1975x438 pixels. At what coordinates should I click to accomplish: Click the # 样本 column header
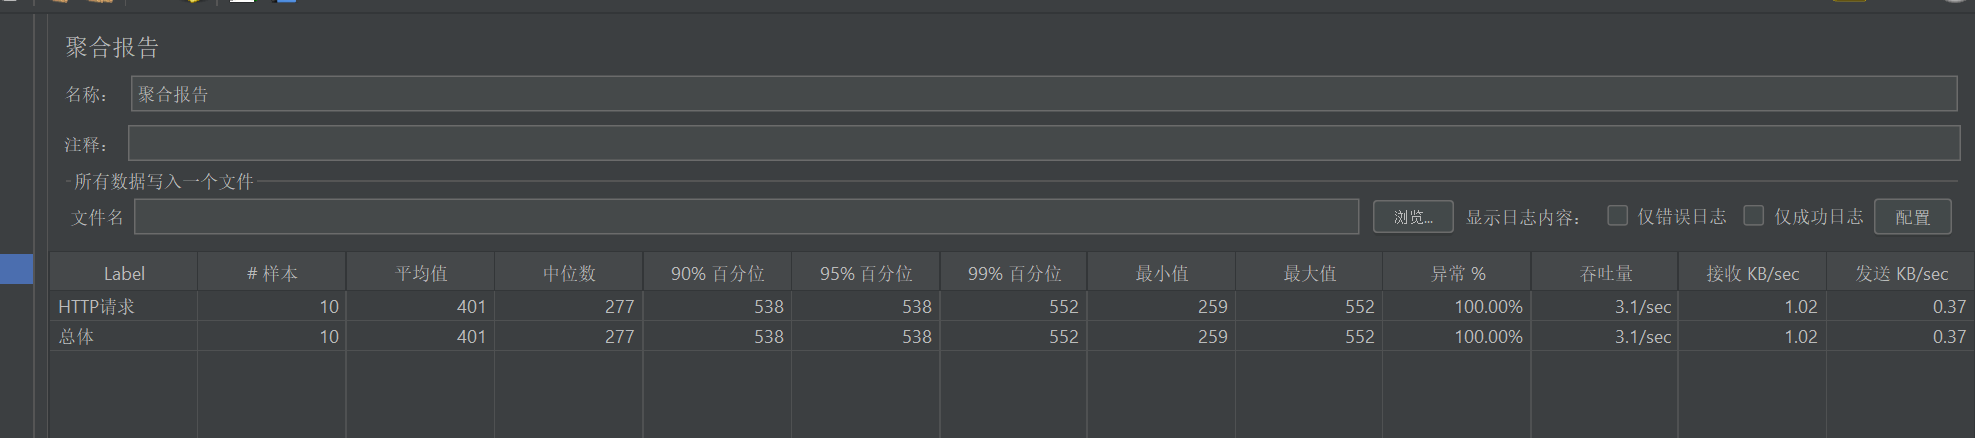tap(272, 273)
